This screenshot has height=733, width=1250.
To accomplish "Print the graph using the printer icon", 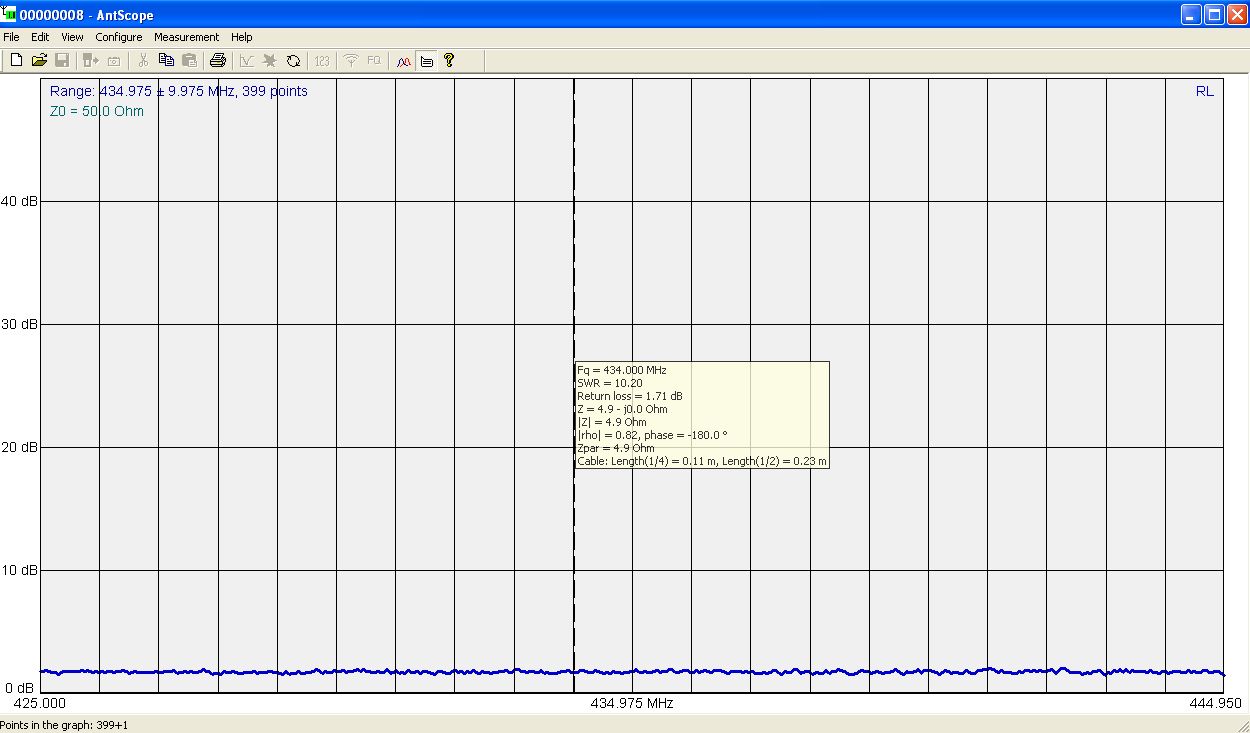I will click(x=218, y=61).
